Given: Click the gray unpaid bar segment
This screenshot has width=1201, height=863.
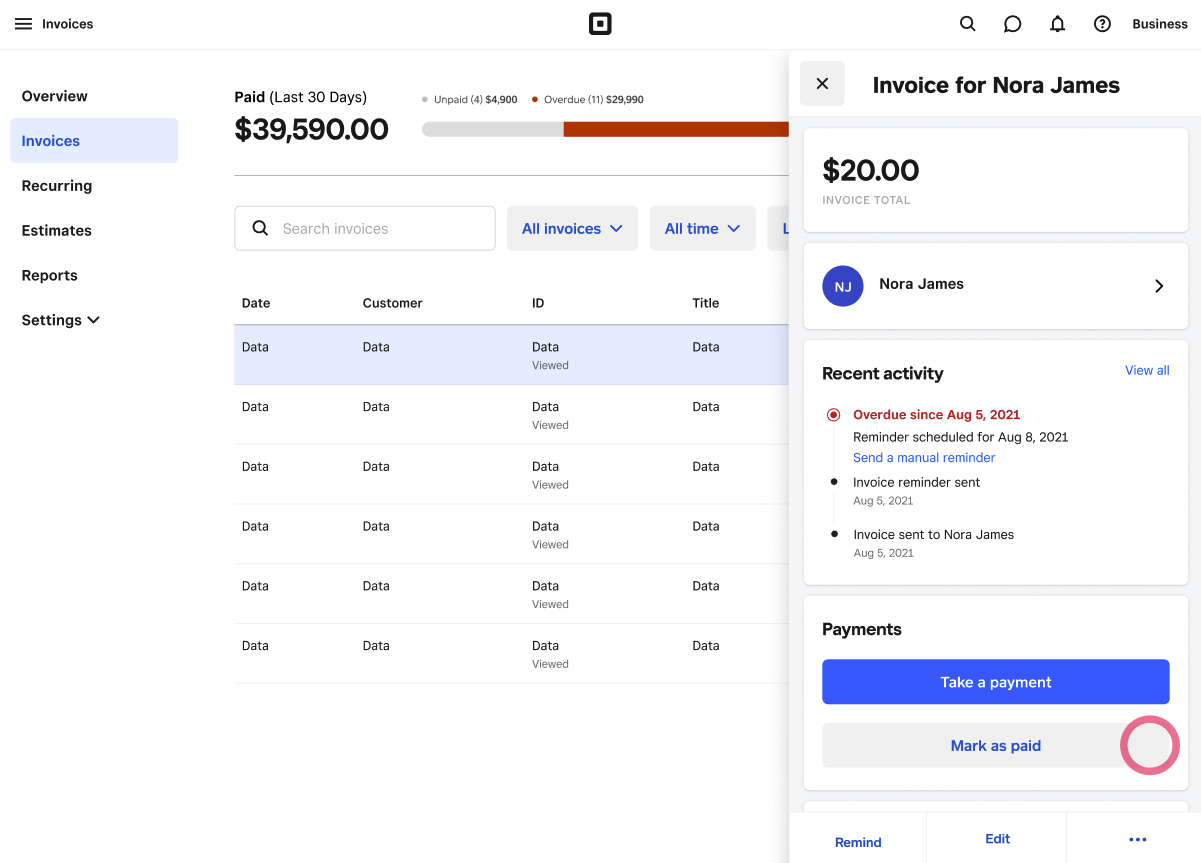Looking at the screenshot, I should pyautogui.click(x=493, y=129).
